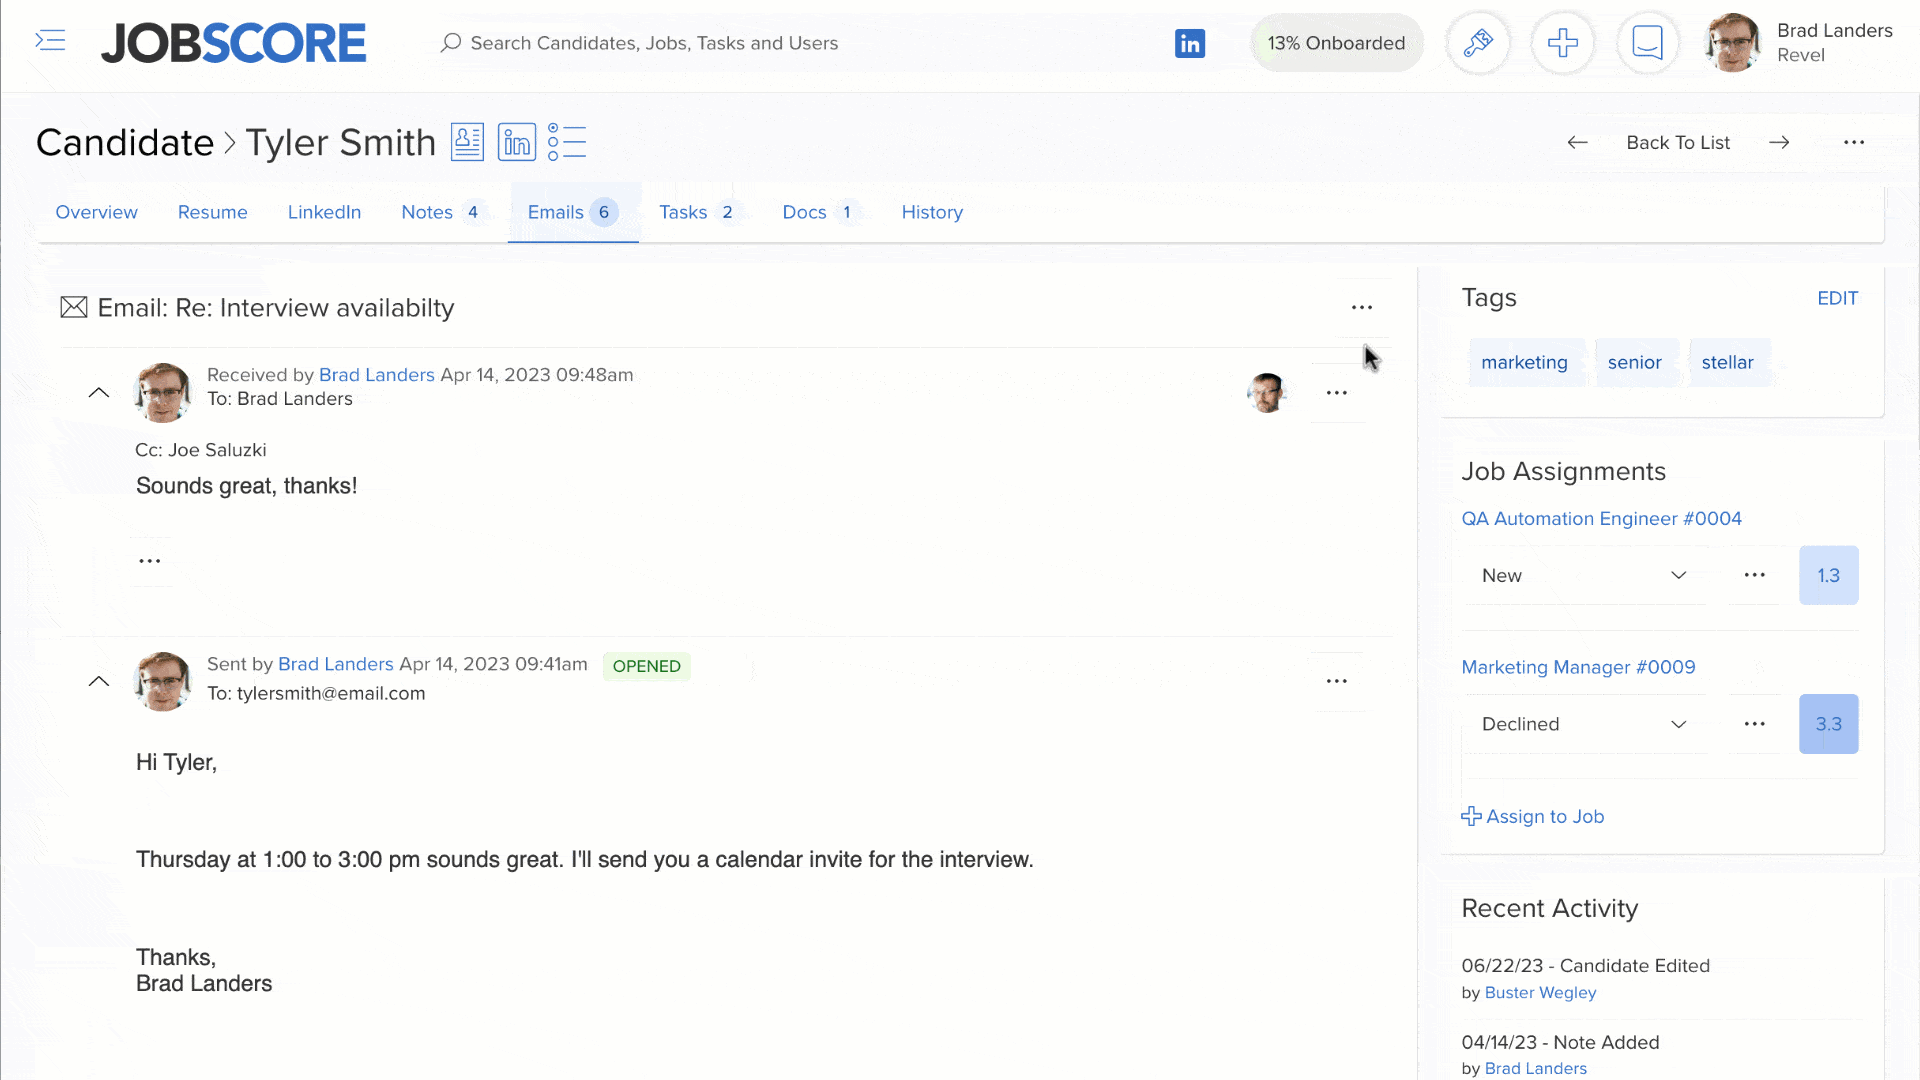1920x1080 pixels.
Task: Click LinkedIn icon beside Tyler Smith
Action: coord(517,142)
